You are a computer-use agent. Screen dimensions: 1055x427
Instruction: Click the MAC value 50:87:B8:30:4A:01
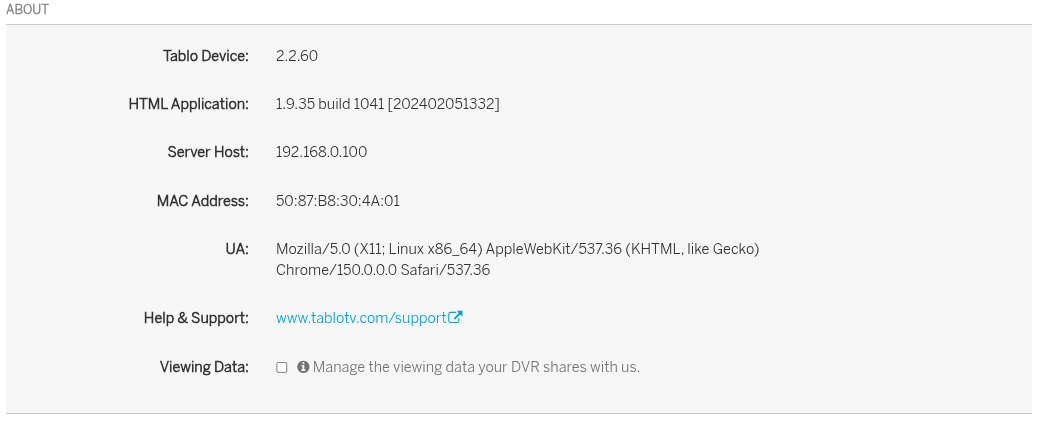point(338,201)
